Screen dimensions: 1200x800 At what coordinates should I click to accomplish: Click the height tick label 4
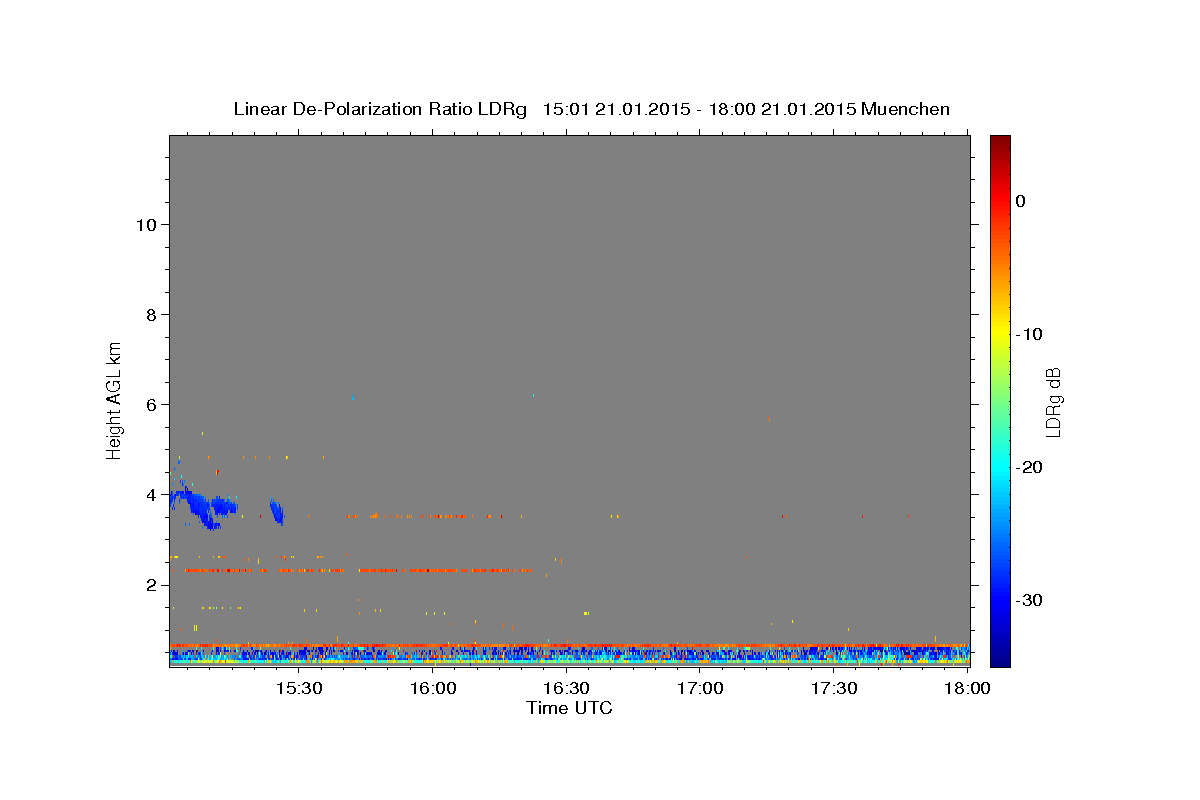(x=151, y=494)
